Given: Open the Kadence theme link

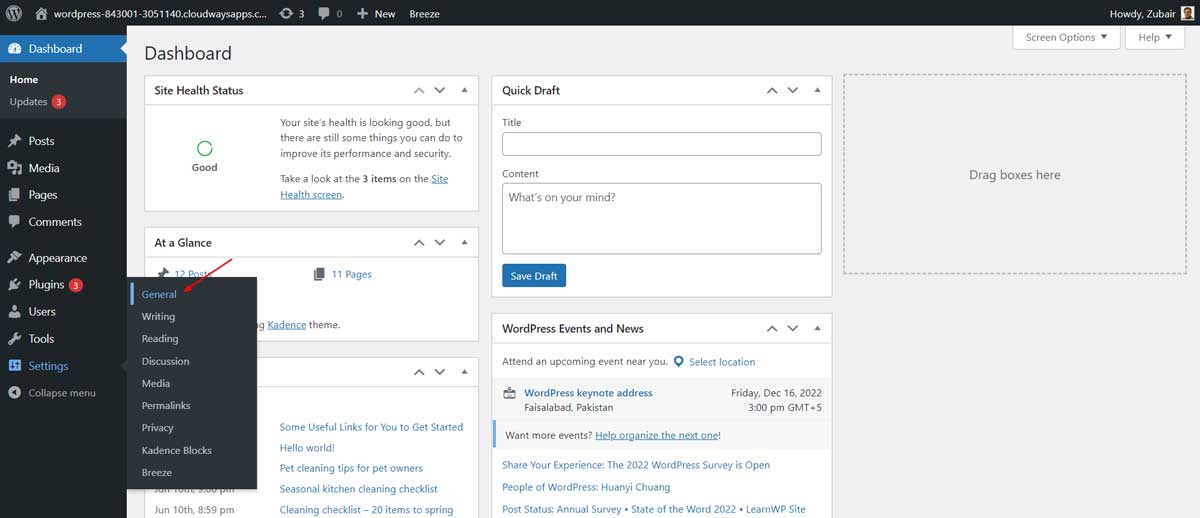Looking at the screenshot, I should (x=285, y=324).
